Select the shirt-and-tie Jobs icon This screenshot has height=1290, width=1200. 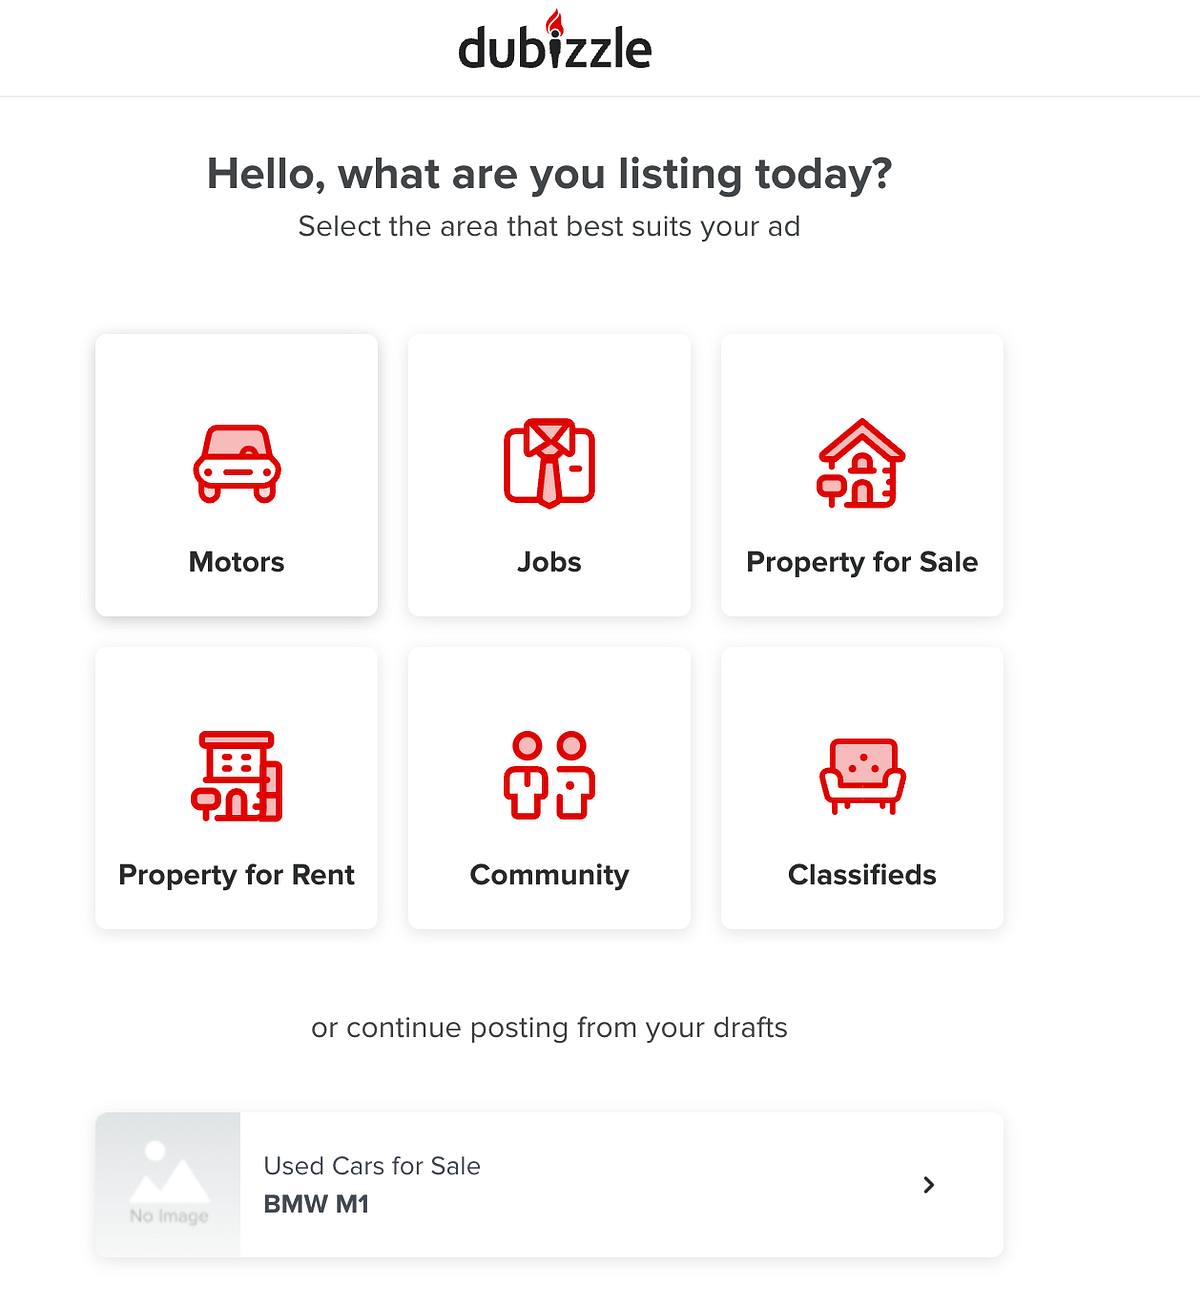click(x=549, y=463)
